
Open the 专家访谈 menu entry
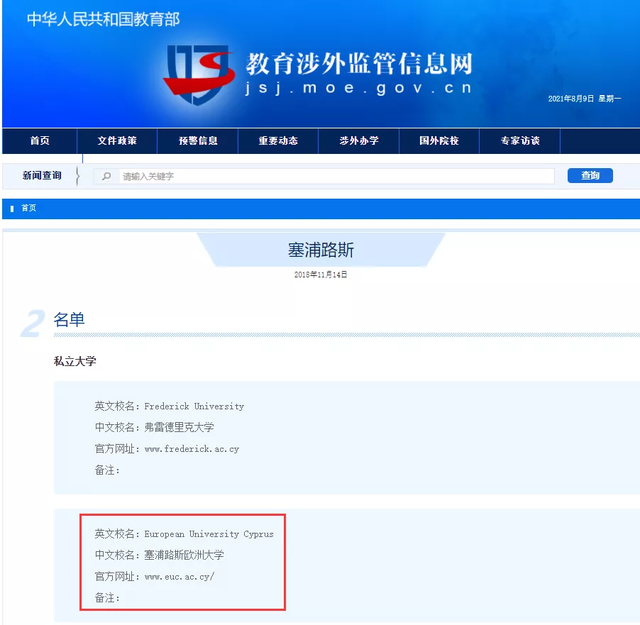(x=520, y=141)
